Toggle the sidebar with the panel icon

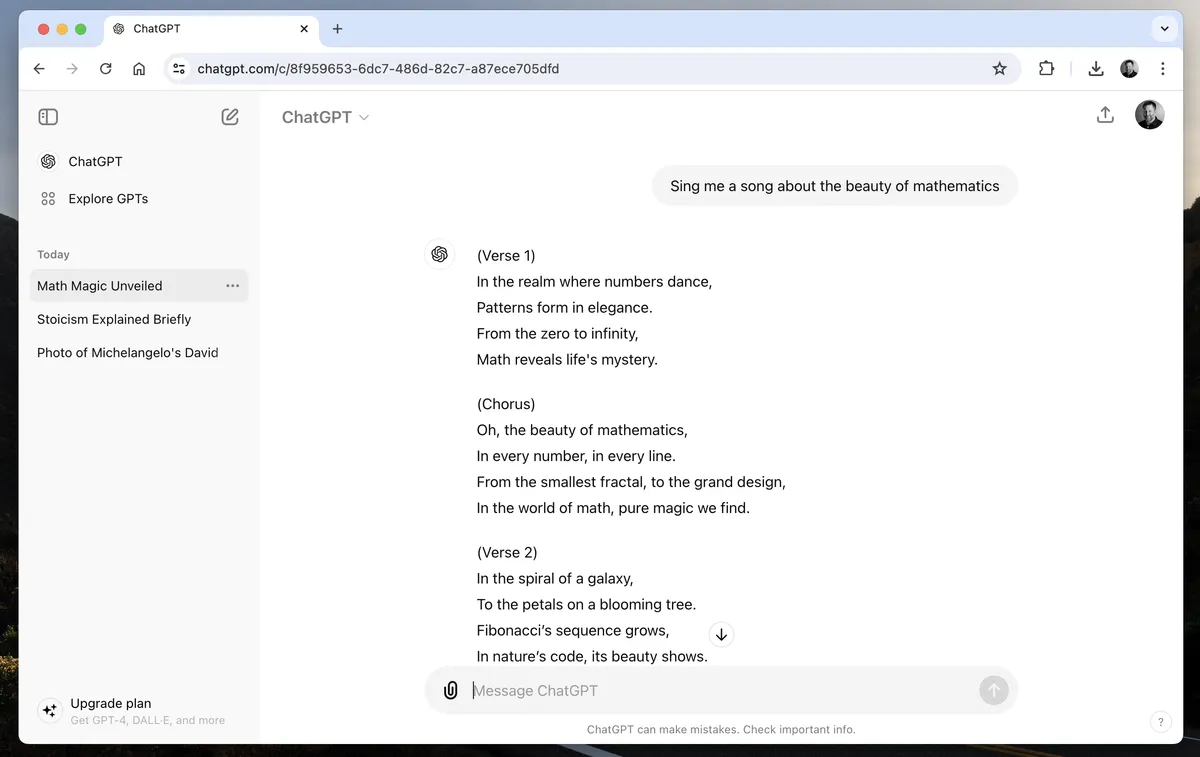(x=48, y=117)
